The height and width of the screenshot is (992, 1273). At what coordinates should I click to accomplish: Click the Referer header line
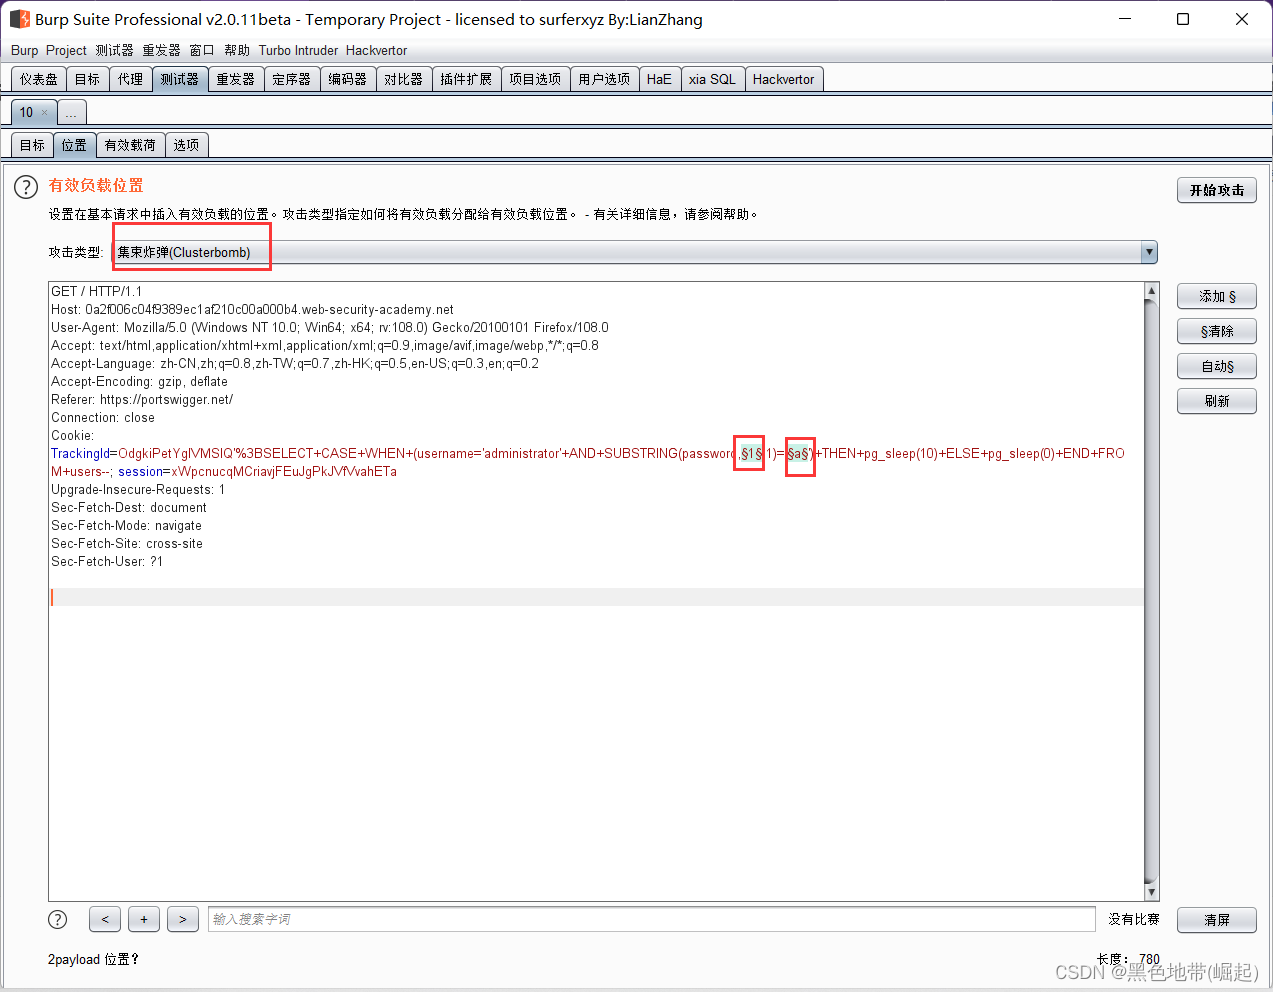click(142, 400)
